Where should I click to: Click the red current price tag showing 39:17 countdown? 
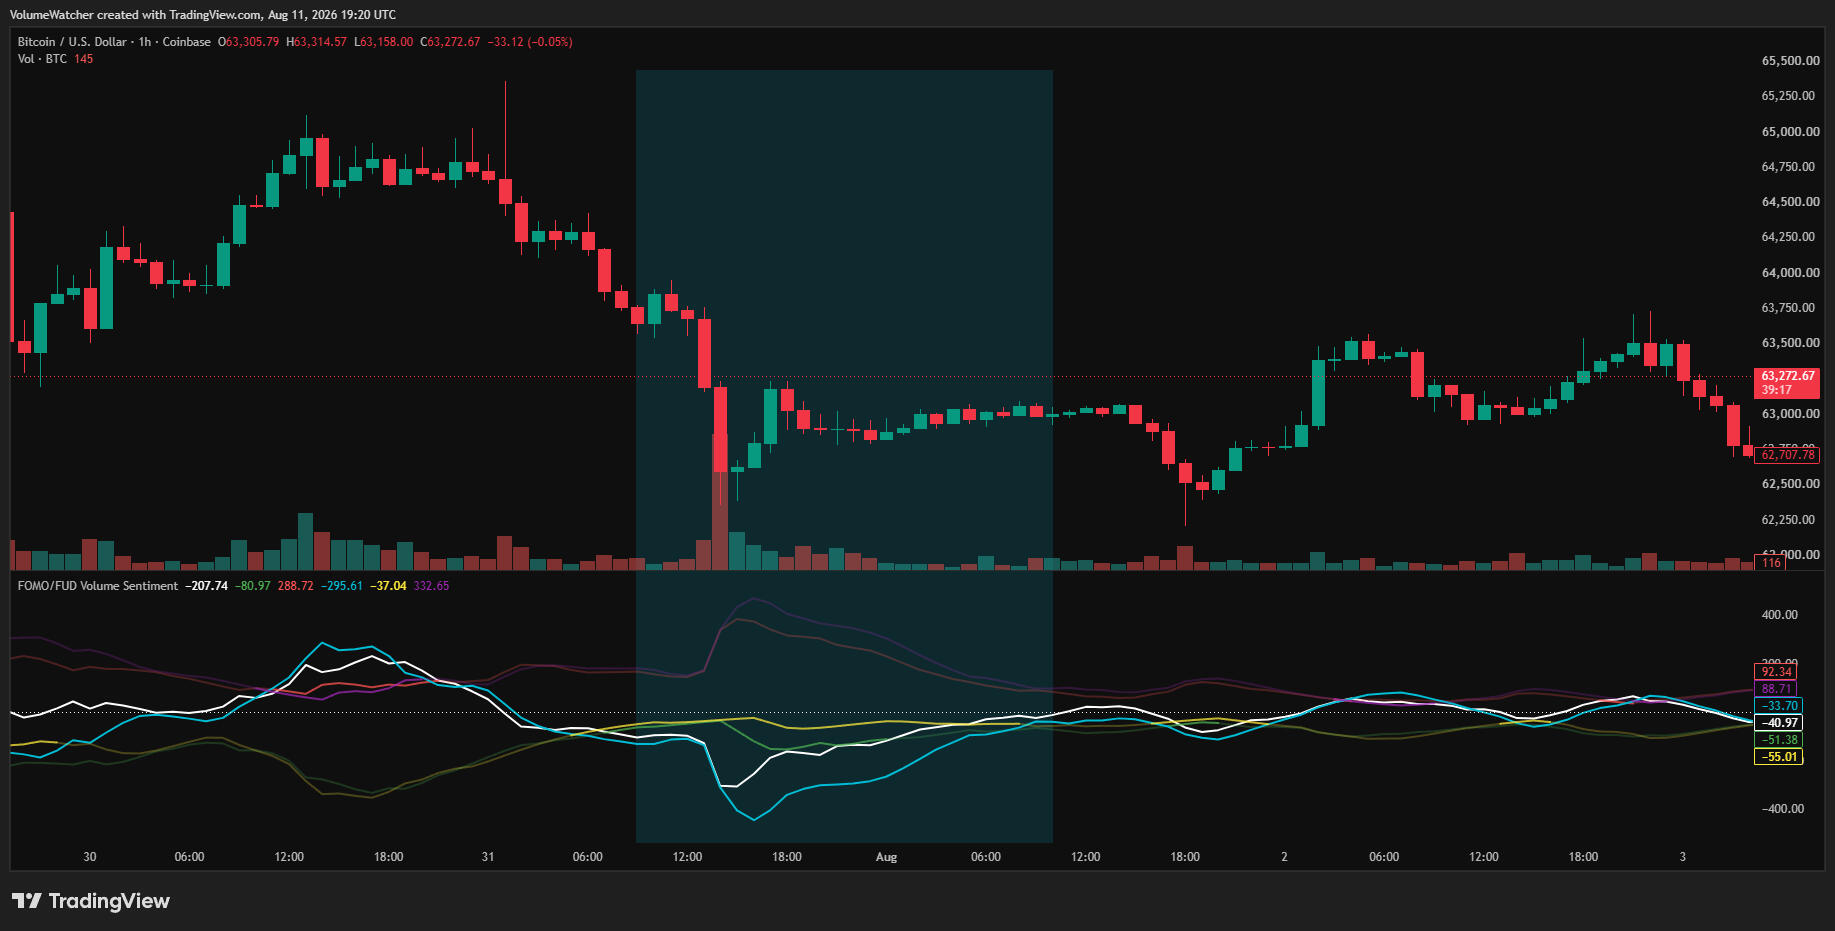[1787, 383]
